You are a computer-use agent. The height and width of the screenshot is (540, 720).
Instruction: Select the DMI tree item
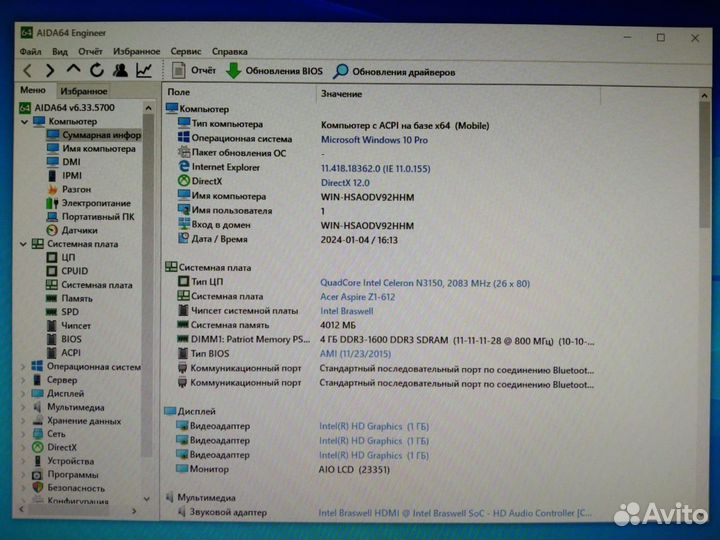point(64,162)
